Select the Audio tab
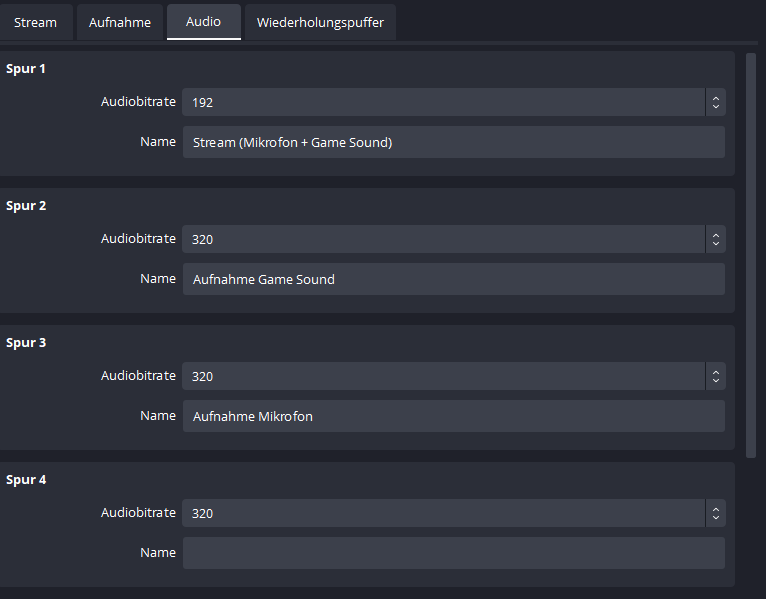The image size is (766, 599). click(x=203, y=21)
